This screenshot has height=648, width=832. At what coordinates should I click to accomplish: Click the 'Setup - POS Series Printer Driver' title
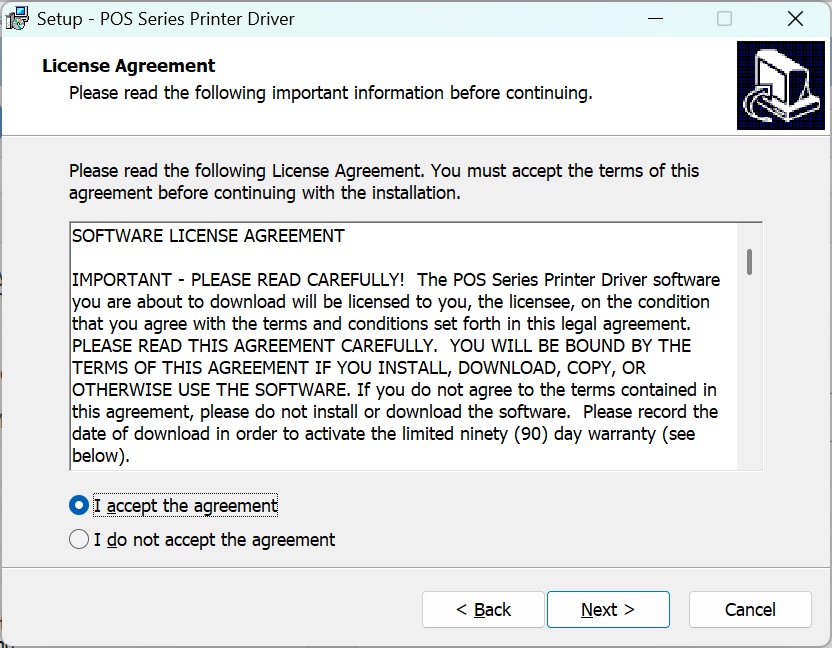pos(166,19)
